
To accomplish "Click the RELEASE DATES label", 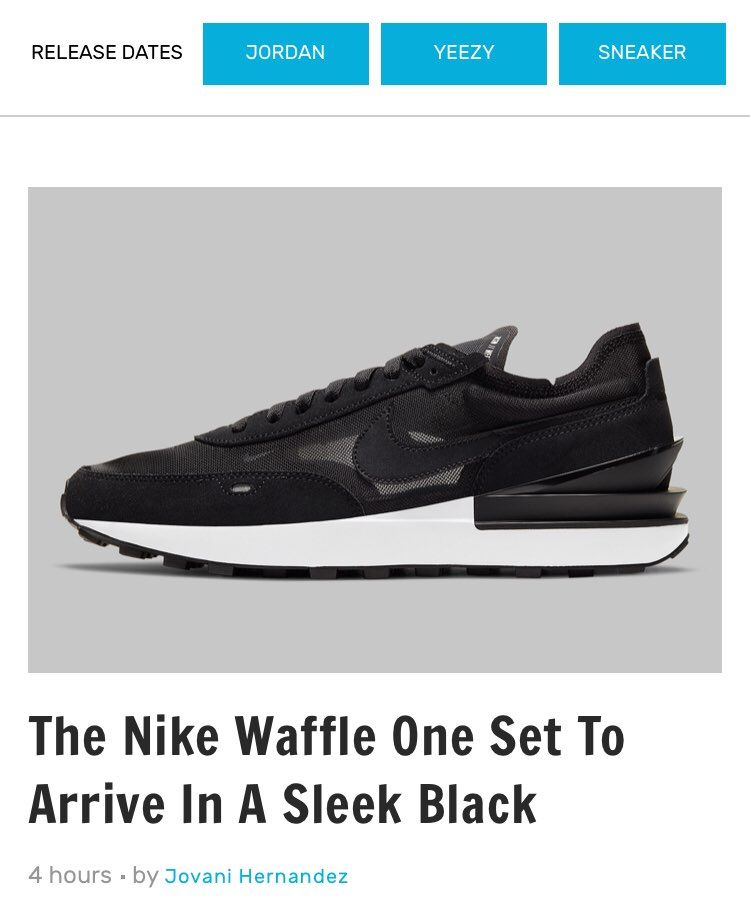I will pyautogui.click(x=107, y=53).
